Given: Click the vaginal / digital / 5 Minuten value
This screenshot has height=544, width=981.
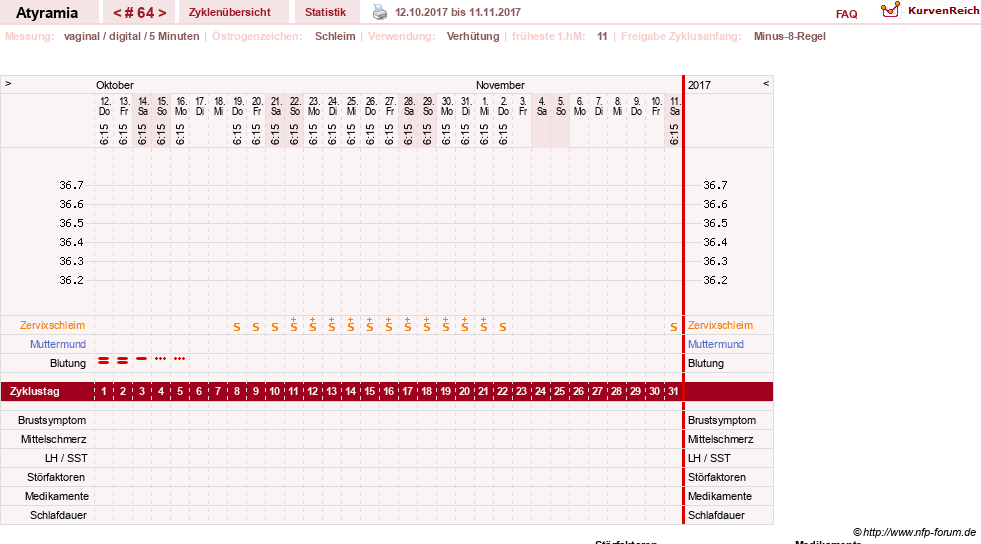Looking at the screenshot, I should click(x=131, y=36).
